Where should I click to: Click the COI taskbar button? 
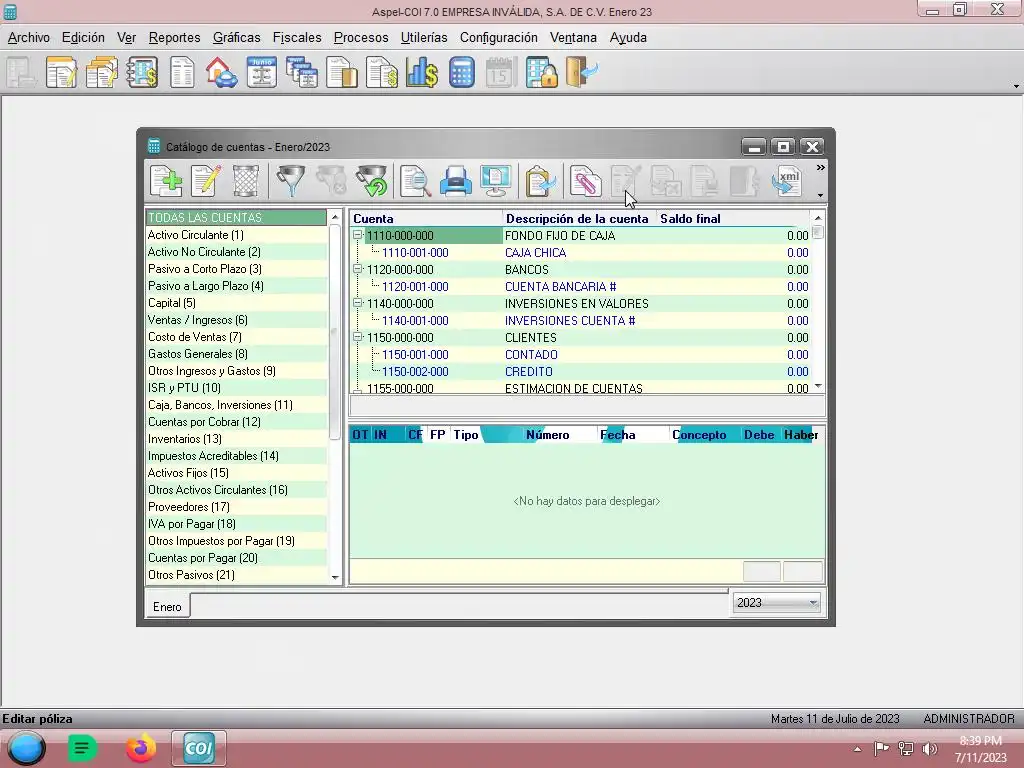(199, 748)
